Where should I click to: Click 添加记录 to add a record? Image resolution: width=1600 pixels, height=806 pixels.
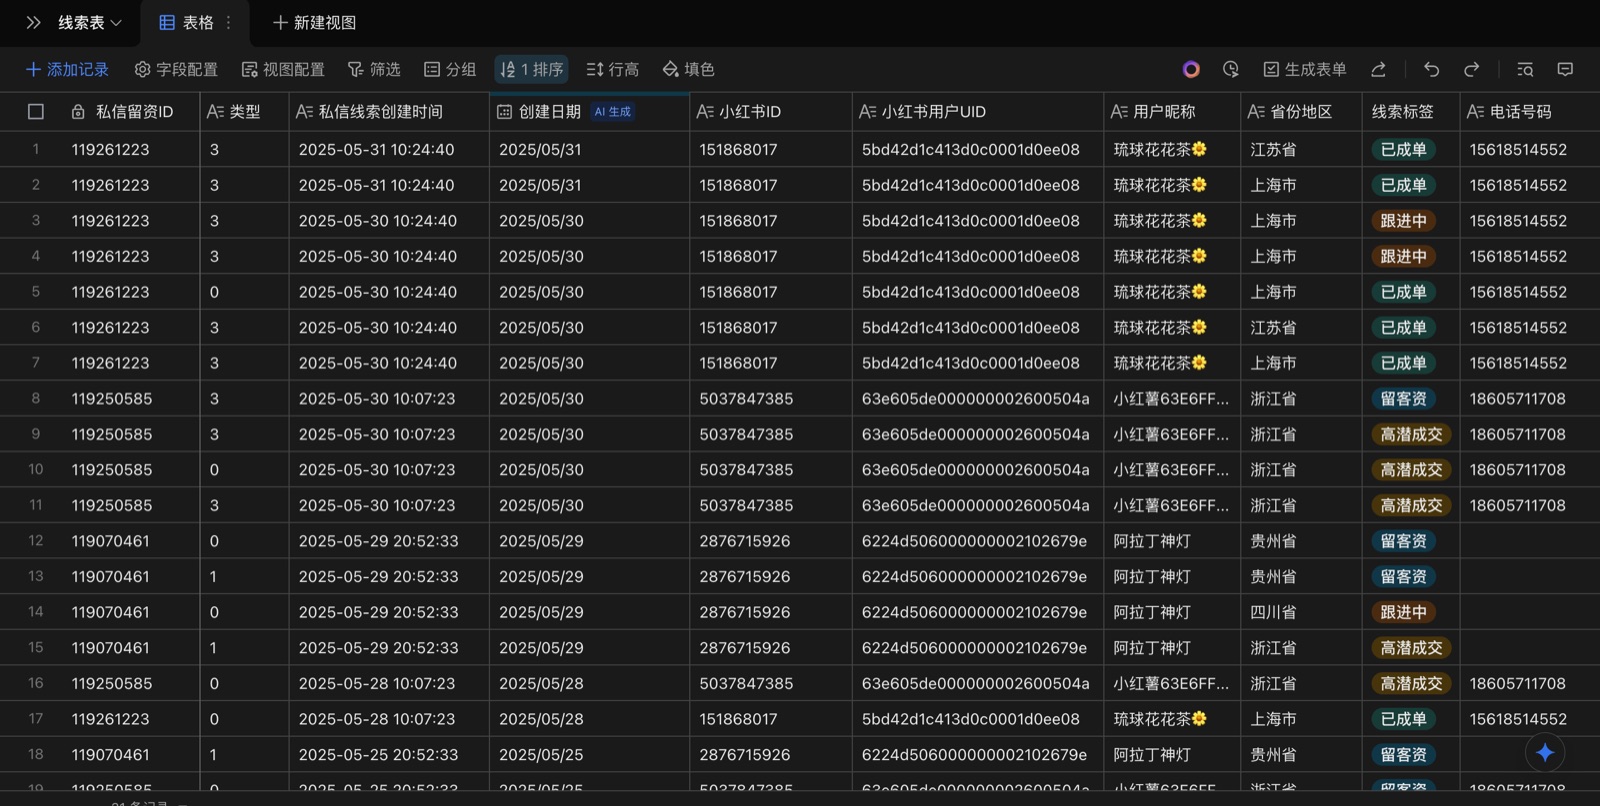[67, 69]
